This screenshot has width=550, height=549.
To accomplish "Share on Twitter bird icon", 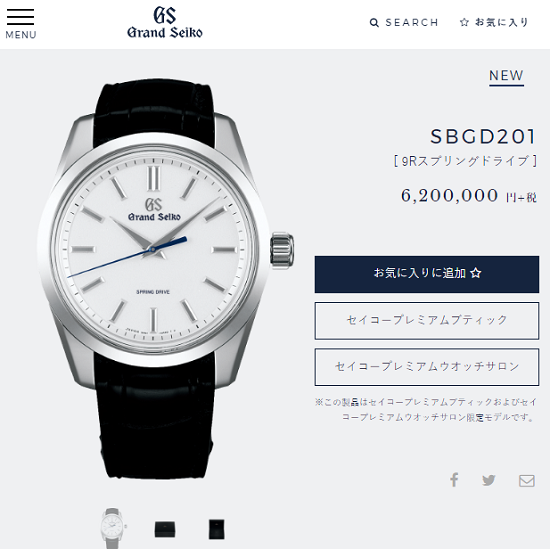I will pos(489,480).
